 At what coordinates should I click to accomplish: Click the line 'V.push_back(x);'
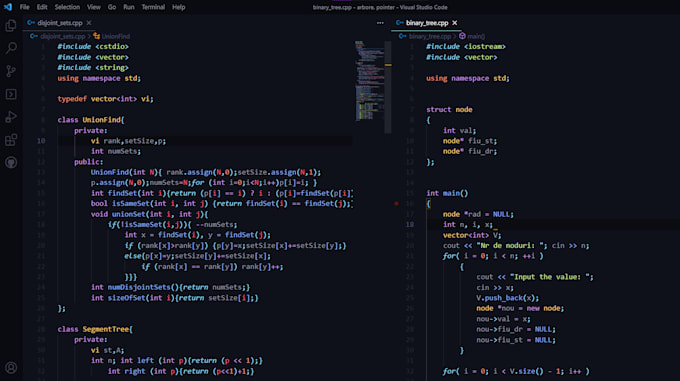click(x=508, y=298)
